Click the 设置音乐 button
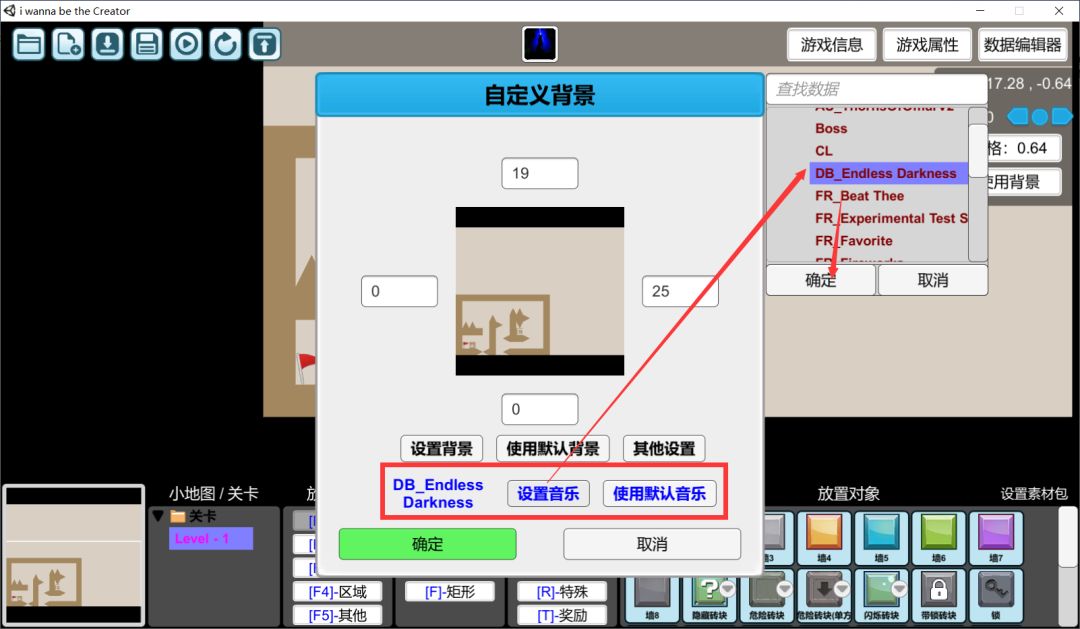The image size is (1080, 629). coord(548,493)
